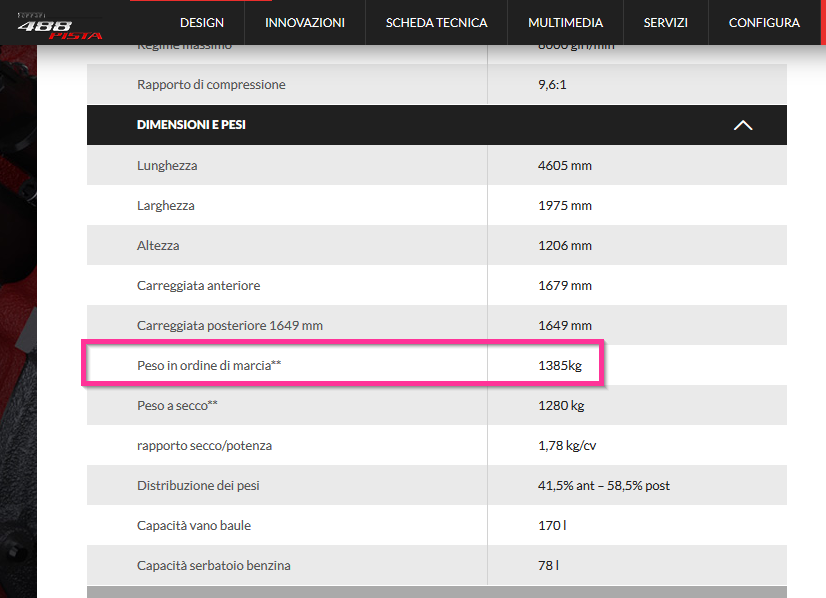
Task: Select the Peso a secco label
Action: click(177, 406)
